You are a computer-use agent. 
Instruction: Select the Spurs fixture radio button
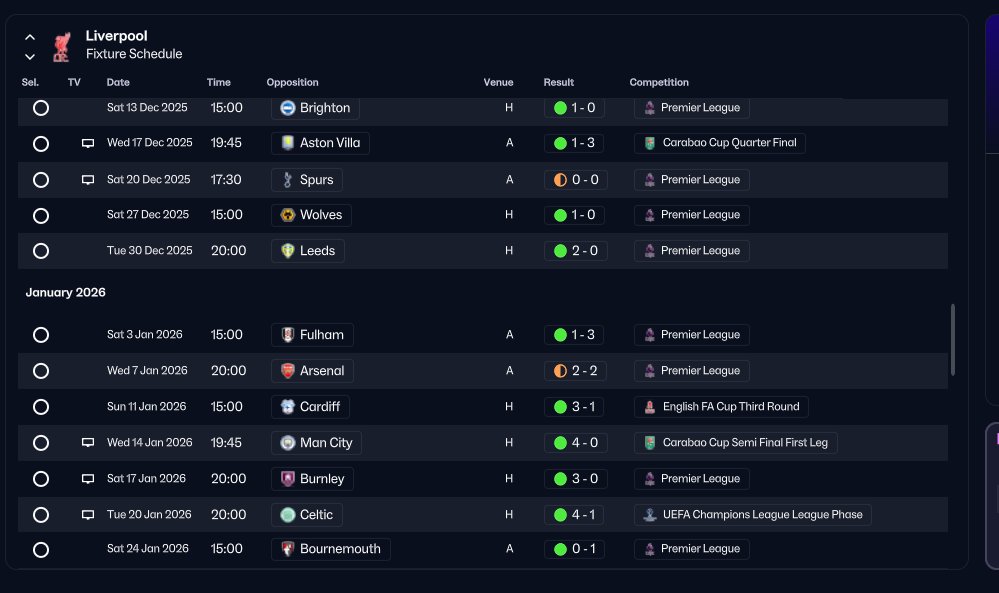(41, 180)
